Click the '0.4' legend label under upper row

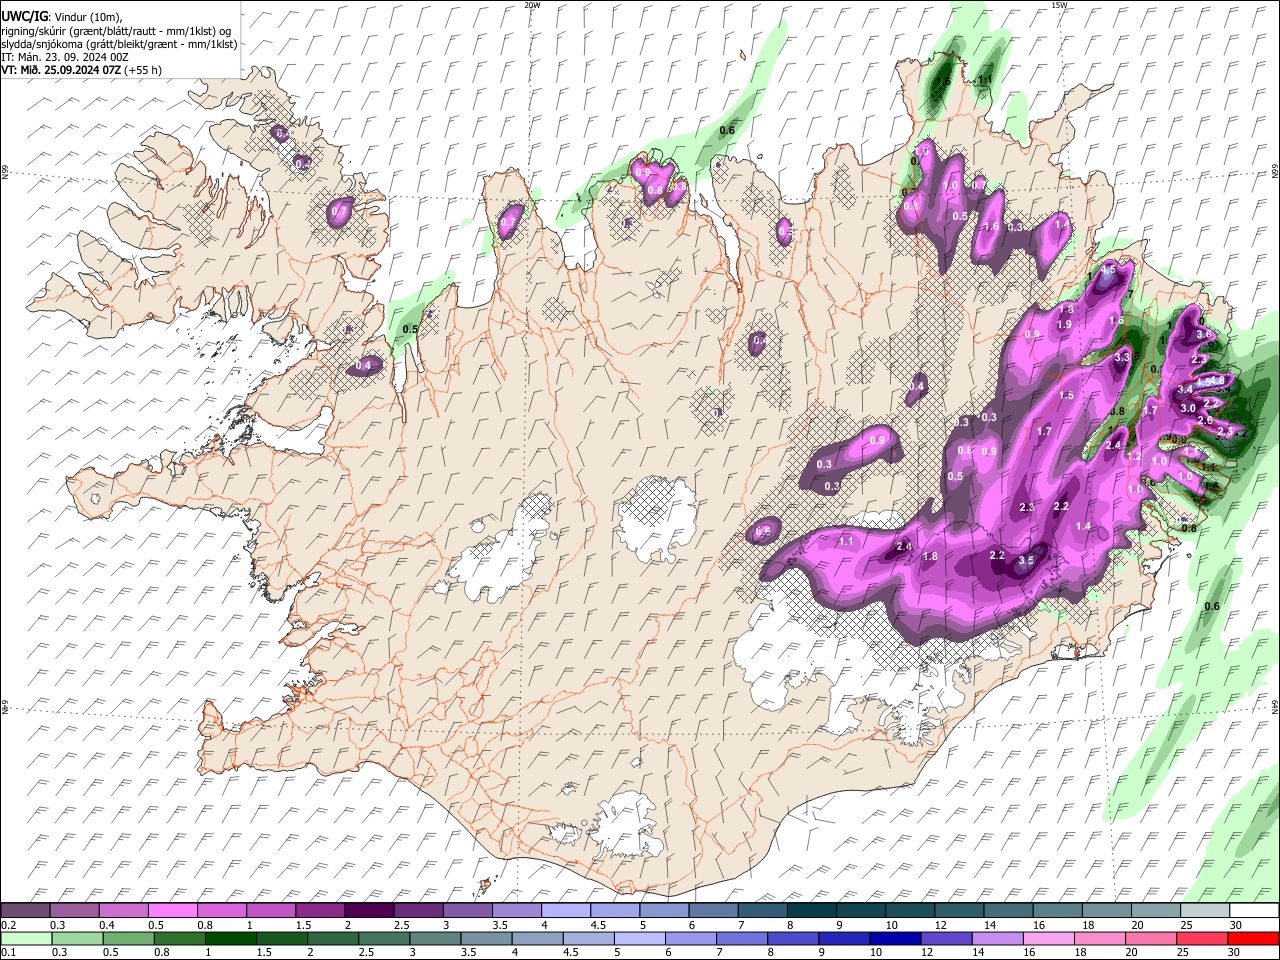pyautogui.click(x=107, y=925)
